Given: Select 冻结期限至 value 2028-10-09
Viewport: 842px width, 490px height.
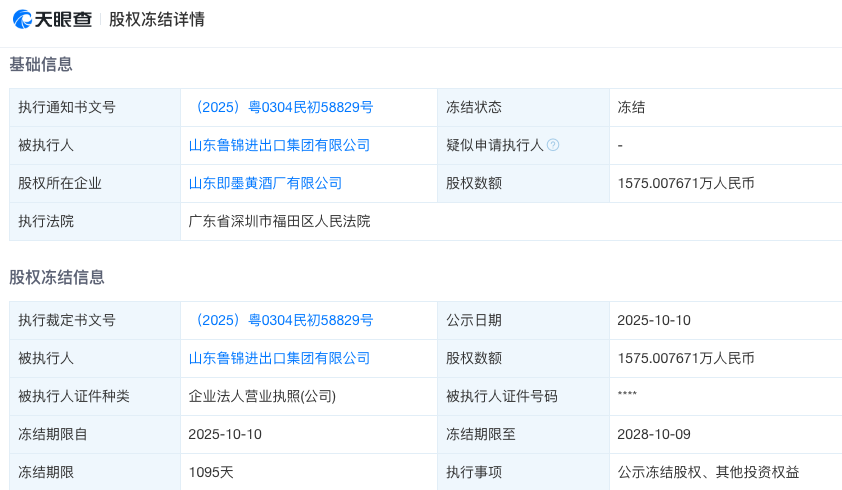Looking at the screenshot, I should pos(654,434).
